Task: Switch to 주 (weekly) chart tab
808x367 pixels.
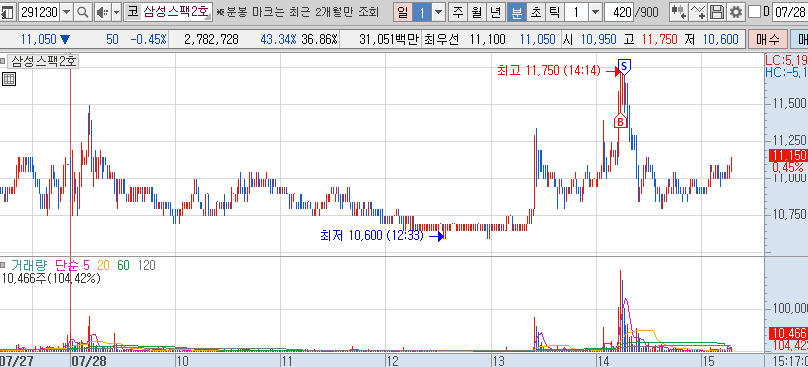Action: tap(458, 12)
